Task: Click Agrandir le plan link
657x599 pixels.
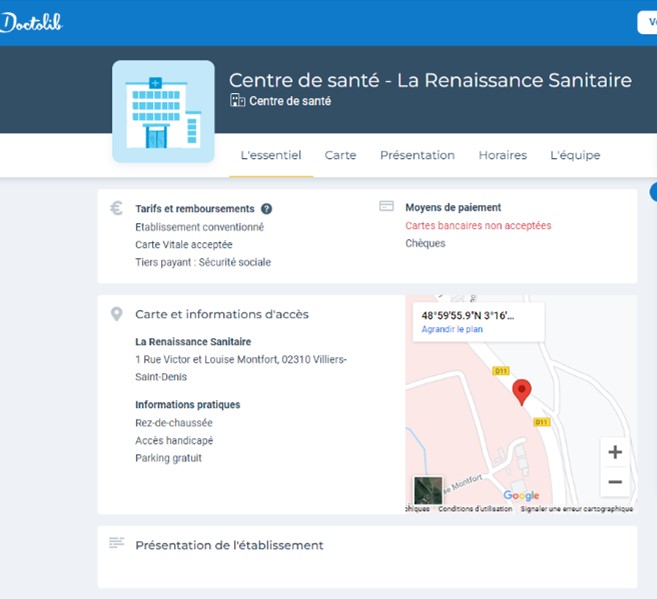Action: coord(452,329)
